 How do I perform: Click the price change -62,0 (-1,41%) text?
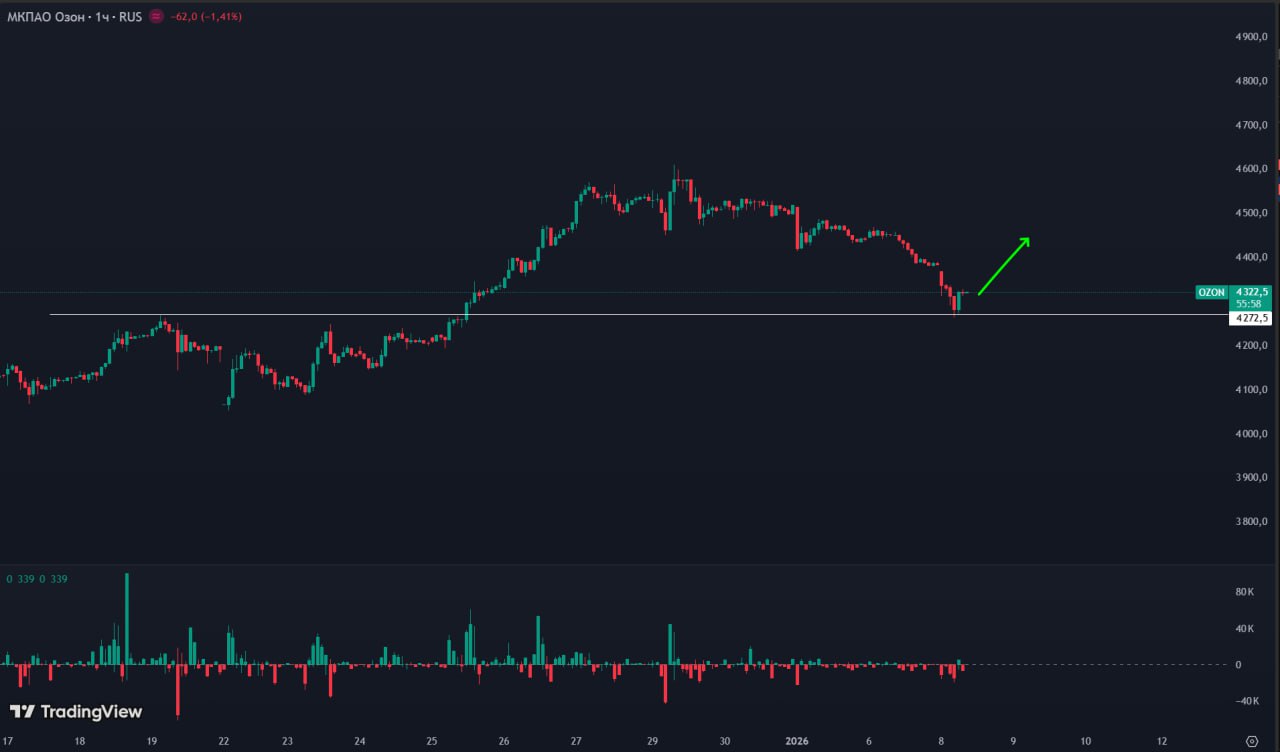coord(206,17)
